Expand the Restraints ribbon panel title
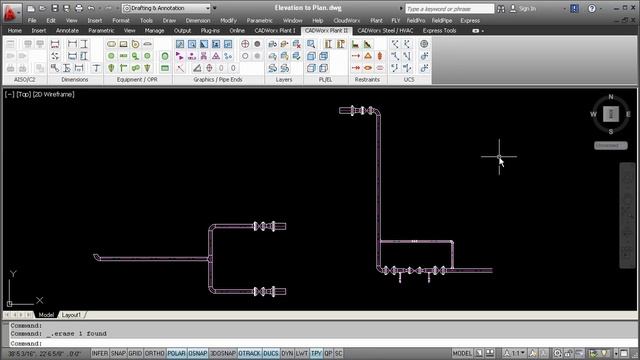 (x=367, y=80)
